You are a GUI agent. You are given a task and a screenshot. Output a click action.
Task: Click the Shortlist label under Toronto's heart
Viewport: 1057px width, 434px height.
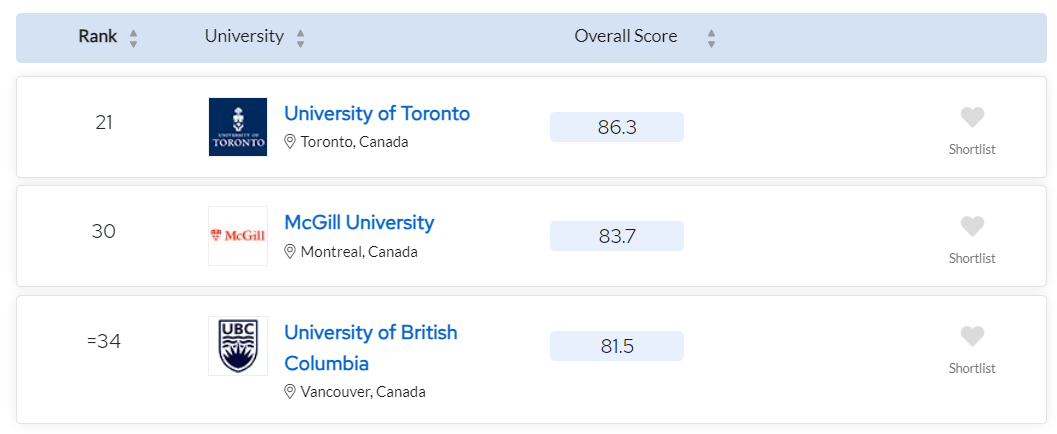point(972,150)
